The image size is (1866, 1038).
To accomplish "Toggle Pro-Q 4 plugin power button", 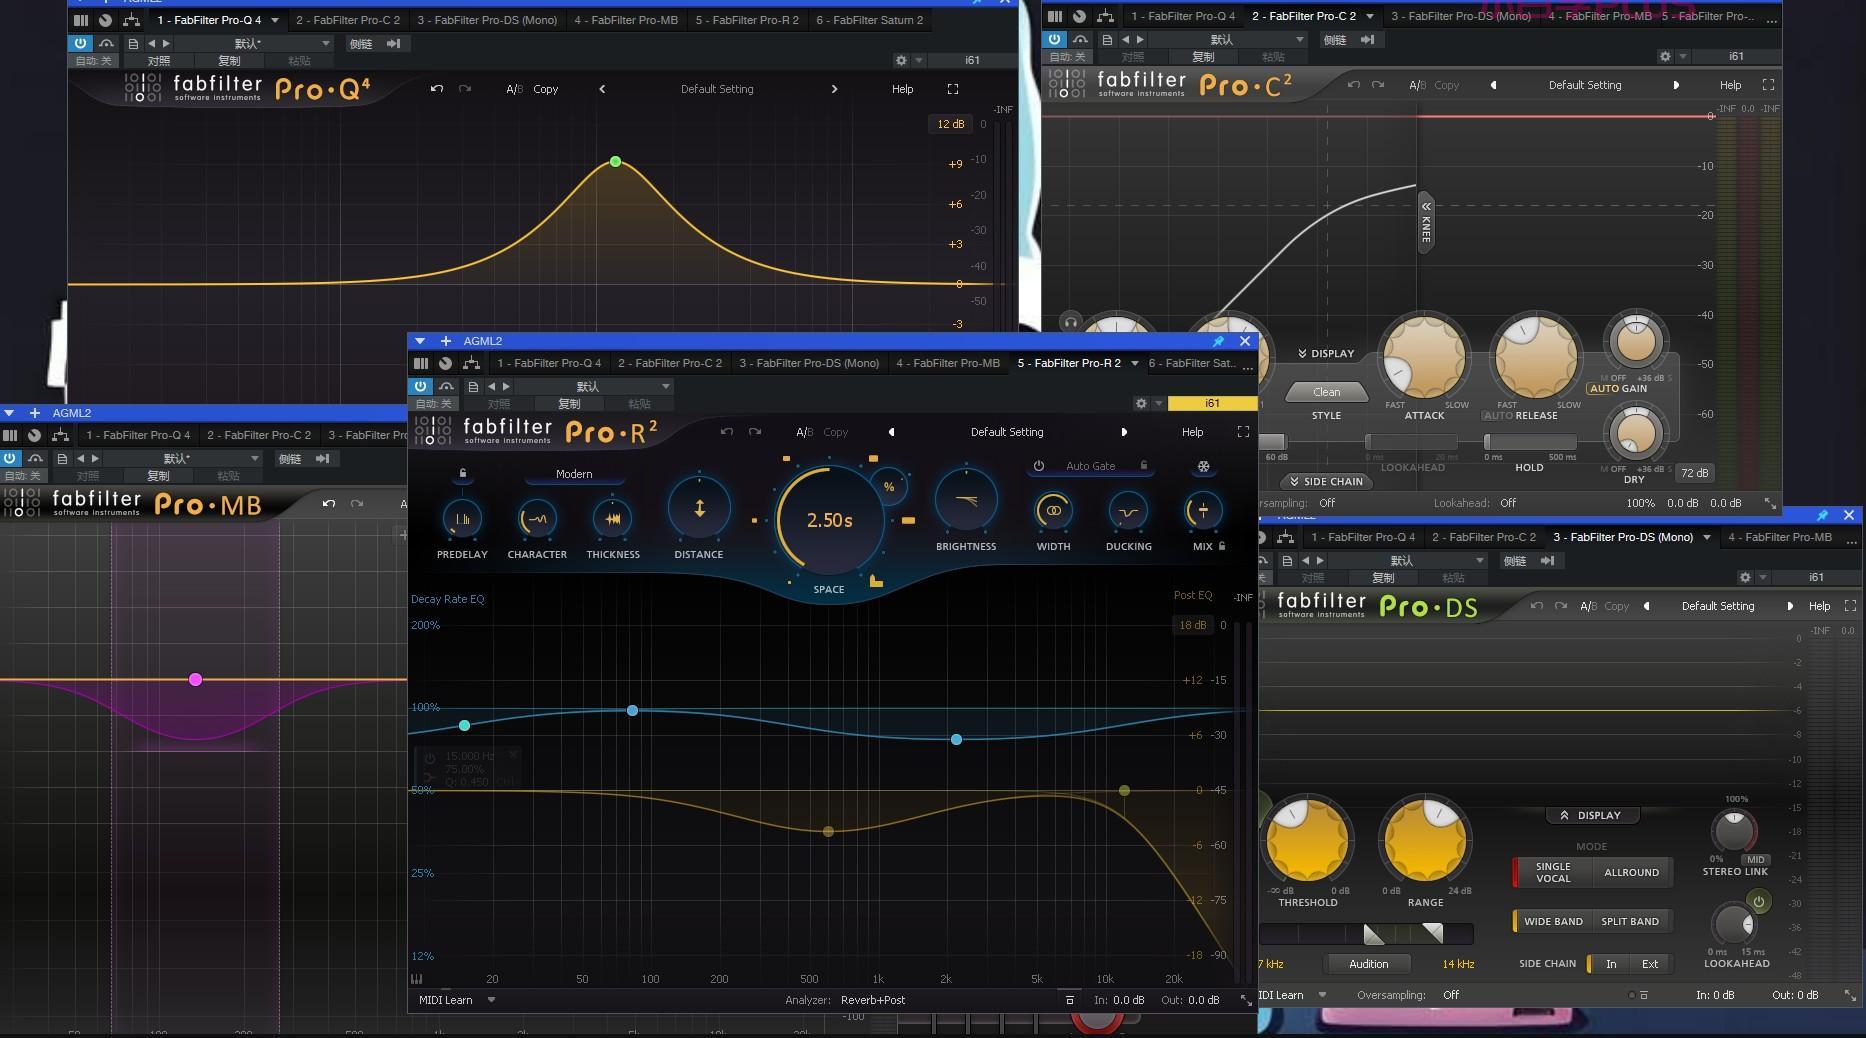I will (x=80, y=44).
